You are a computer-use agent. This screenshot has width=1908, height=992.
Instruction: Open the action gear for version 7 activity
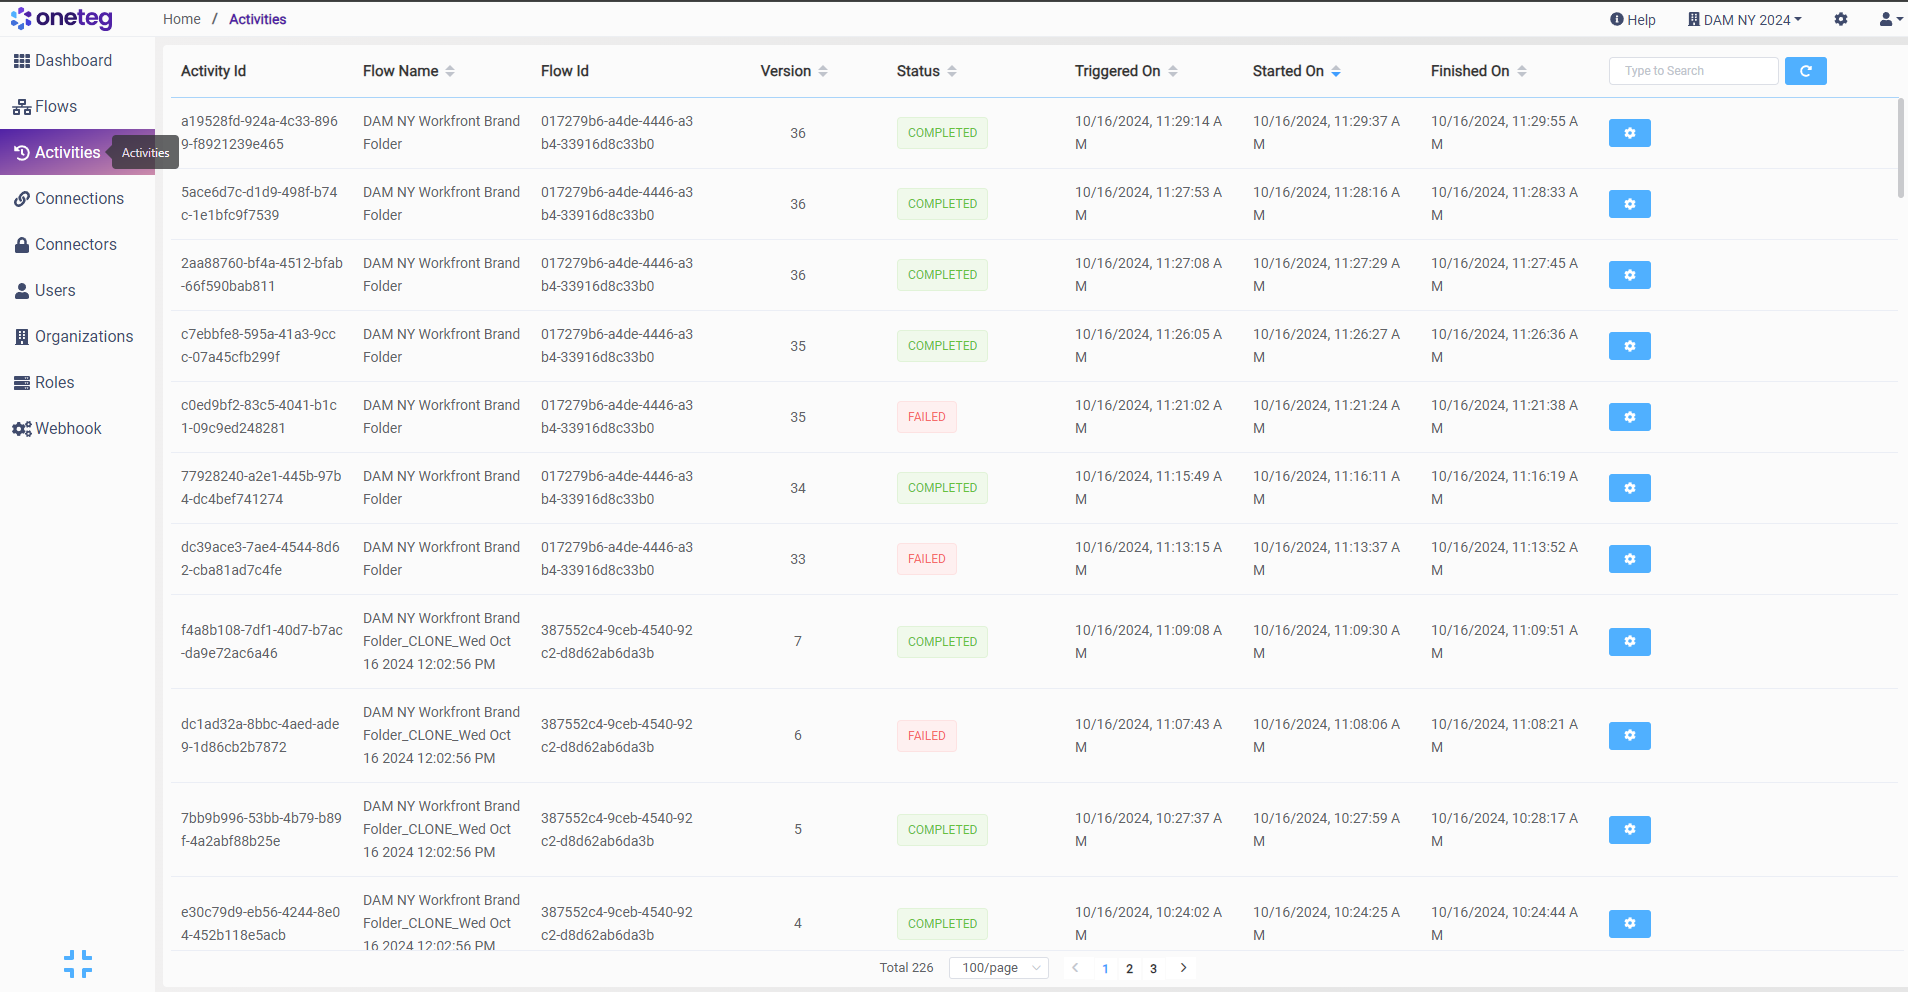point(1629,642)
